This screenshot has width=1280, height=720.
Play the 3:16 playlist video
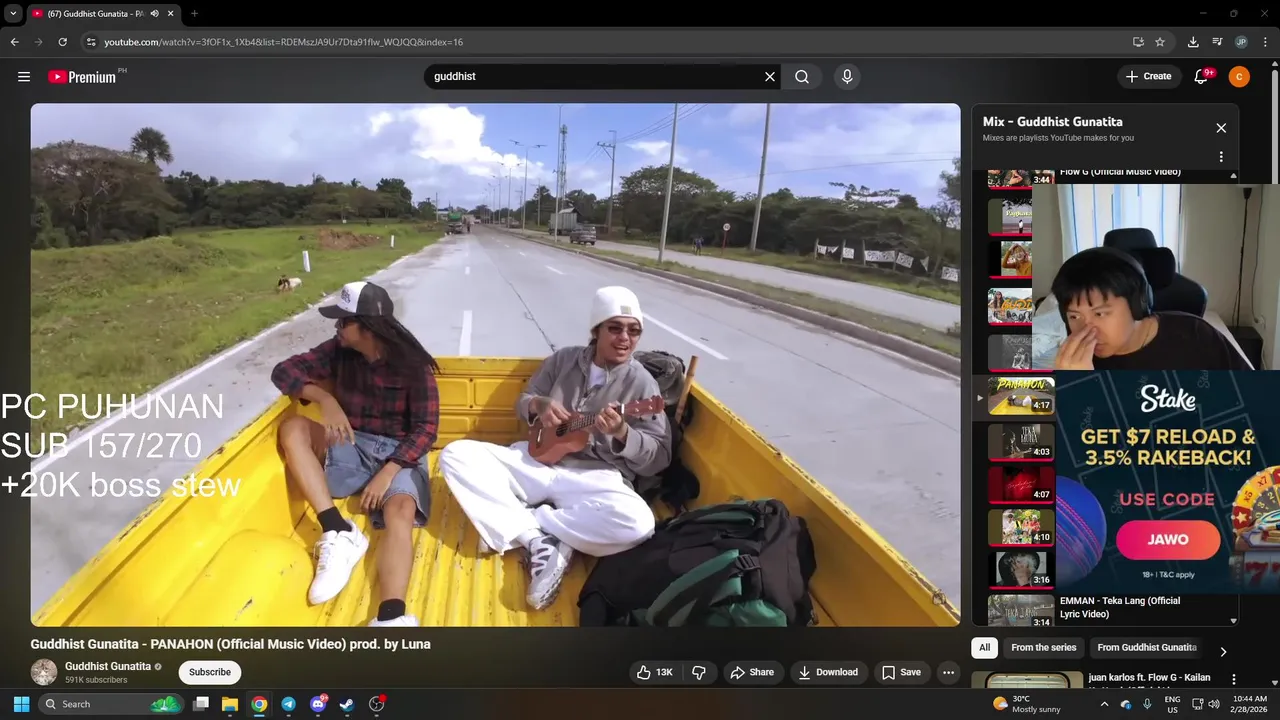tap(1021, 570)
